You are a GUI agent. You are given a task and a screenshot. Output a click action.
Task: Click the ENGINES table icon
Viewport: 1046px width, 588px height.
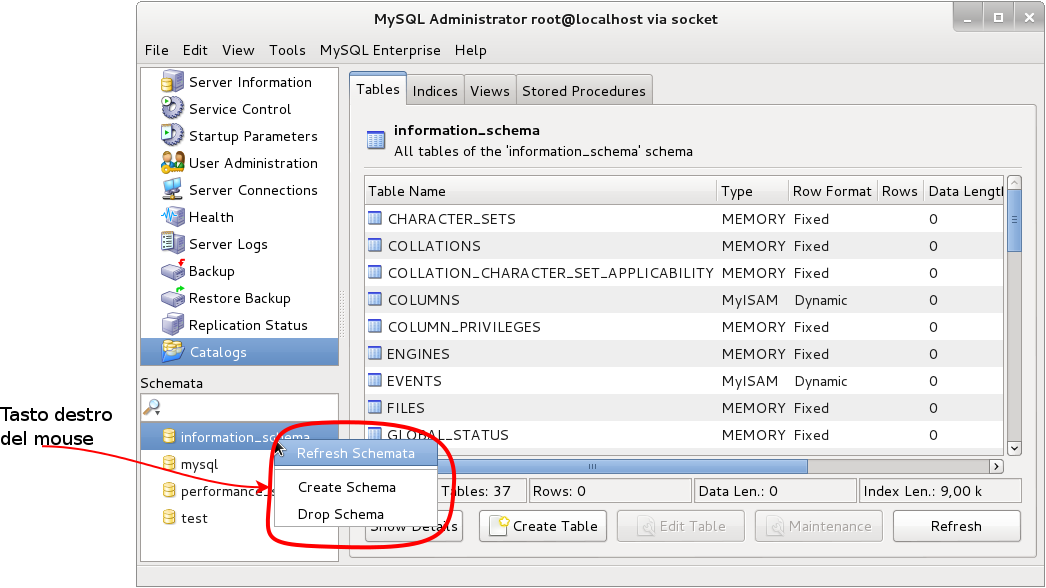click(x=375, y=353)
